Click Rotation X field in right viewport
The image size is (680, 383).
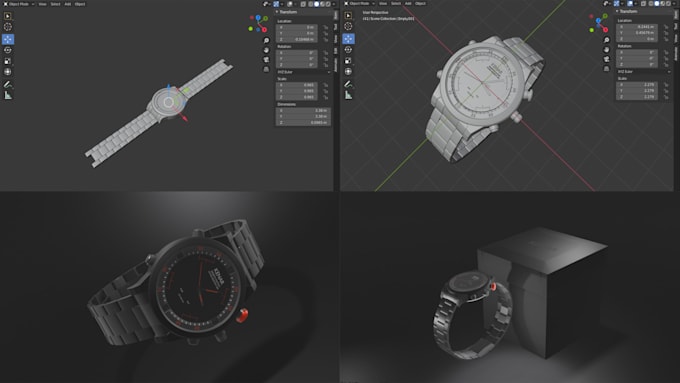637,52
